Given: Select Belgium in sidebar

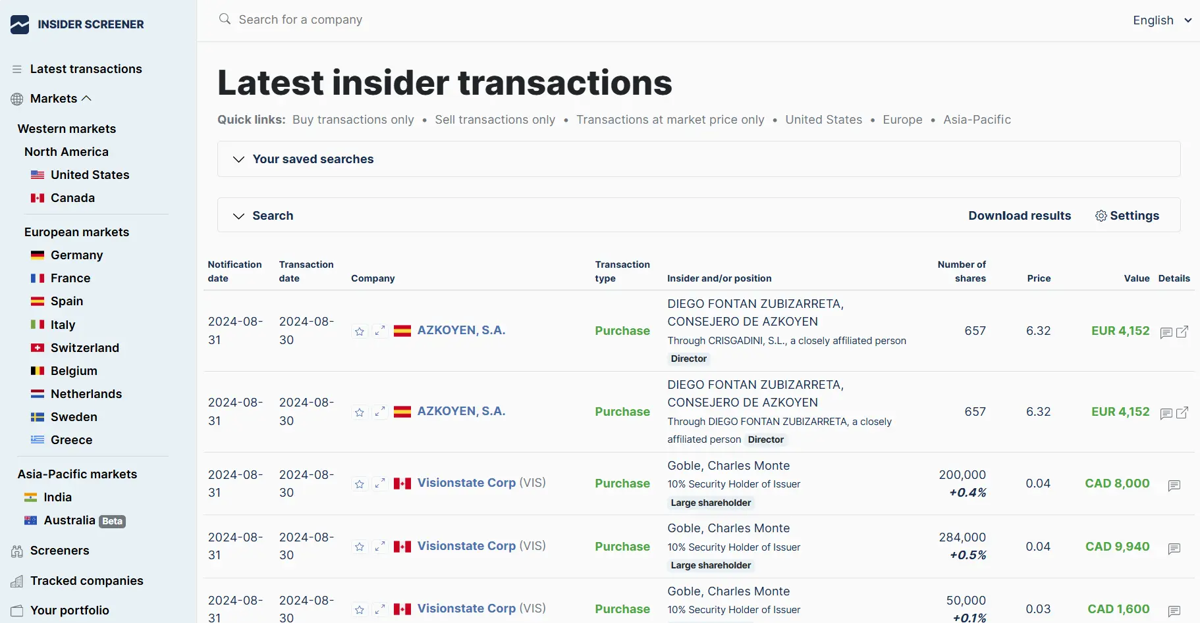Looking at the screenshot, I should 74,371.
